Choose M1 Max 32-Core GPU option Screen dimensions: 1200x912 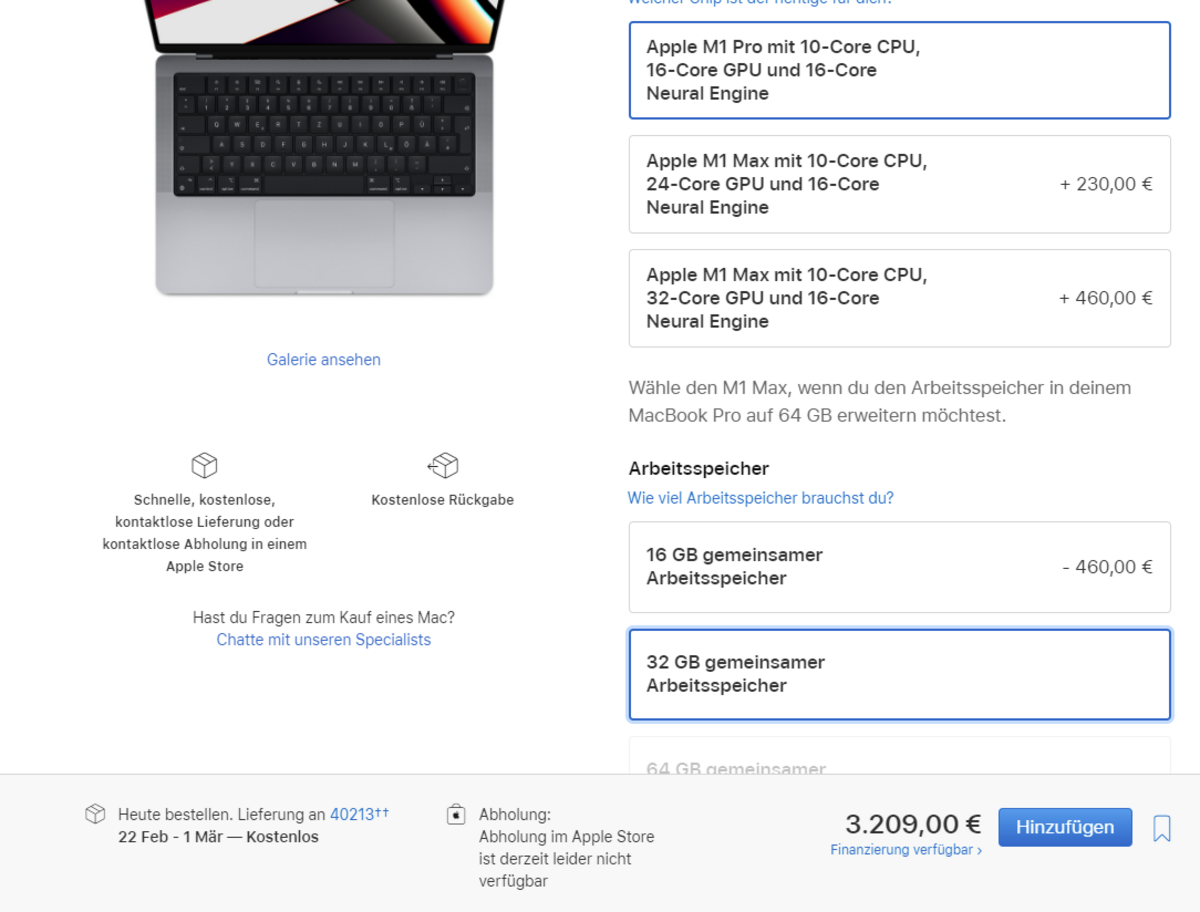(899, 298)
